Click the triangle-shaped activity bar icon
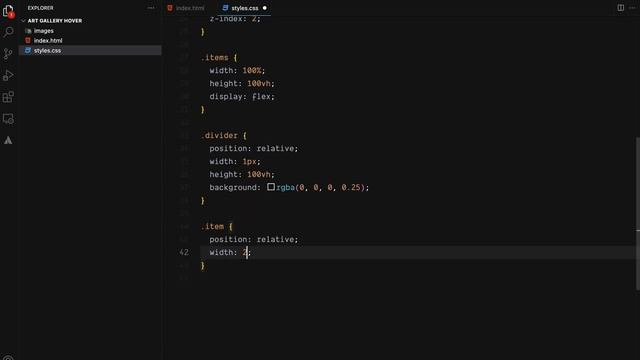The height and width of the screenshot is (360, 640). click(8, 140)
